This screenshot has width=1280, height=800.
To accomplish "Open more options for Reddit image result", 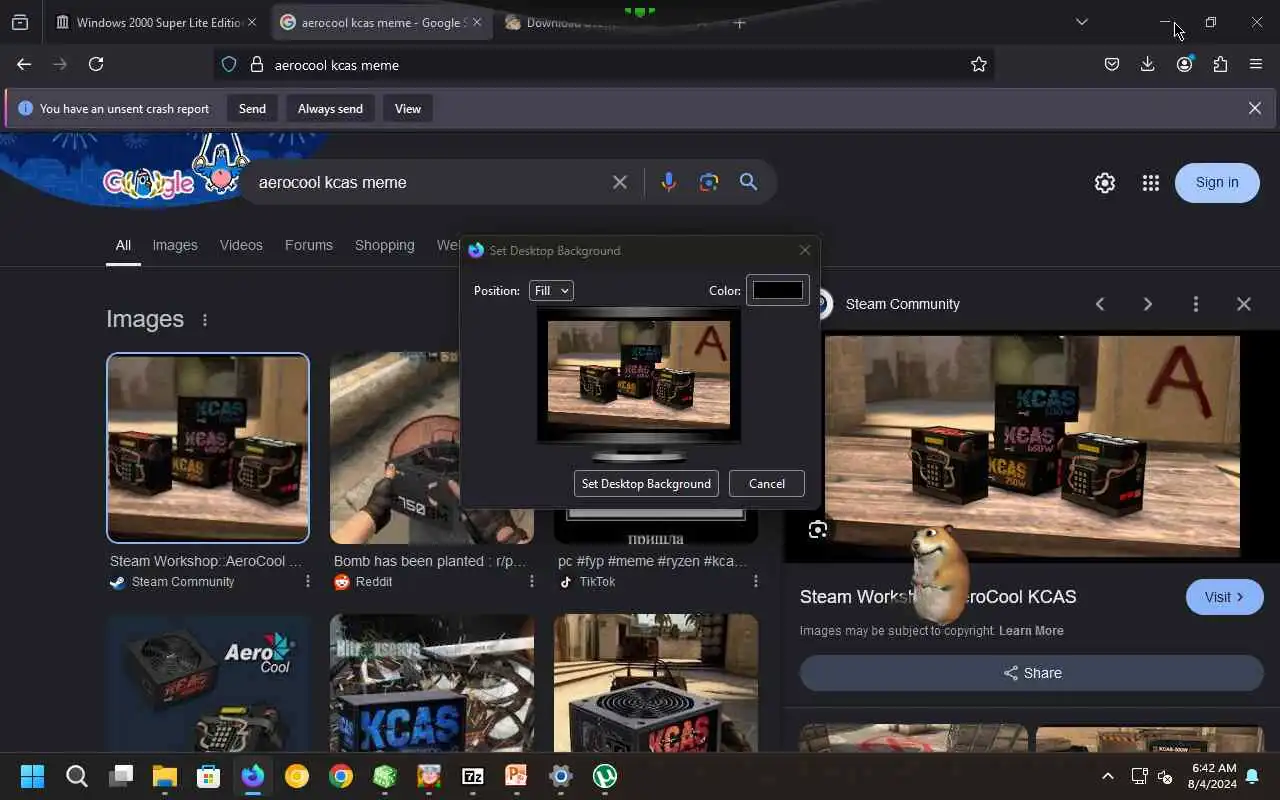I will coord(532,581).
